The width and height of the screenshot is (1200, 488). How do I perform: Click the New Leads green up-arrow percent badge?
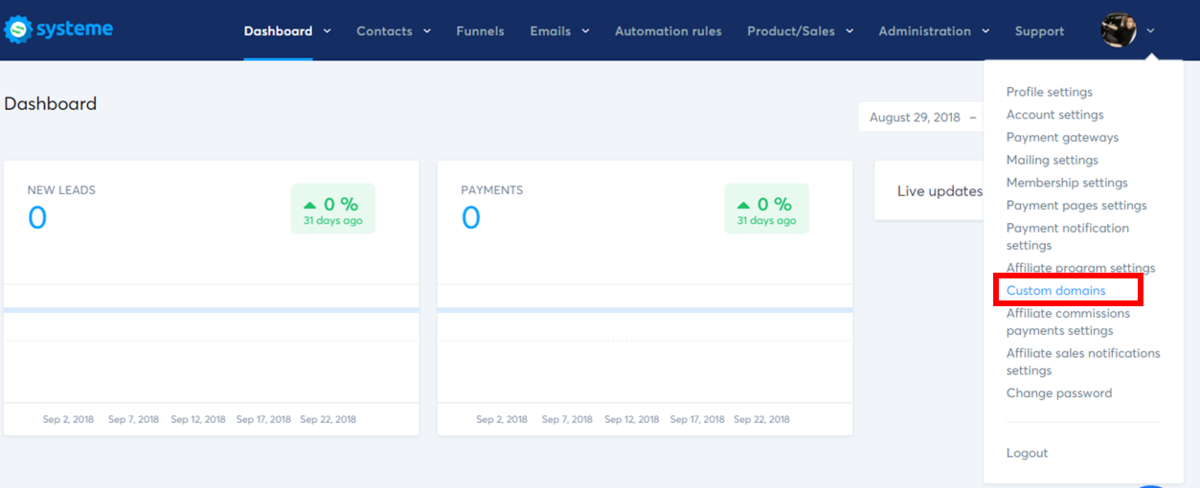point(333,209)
